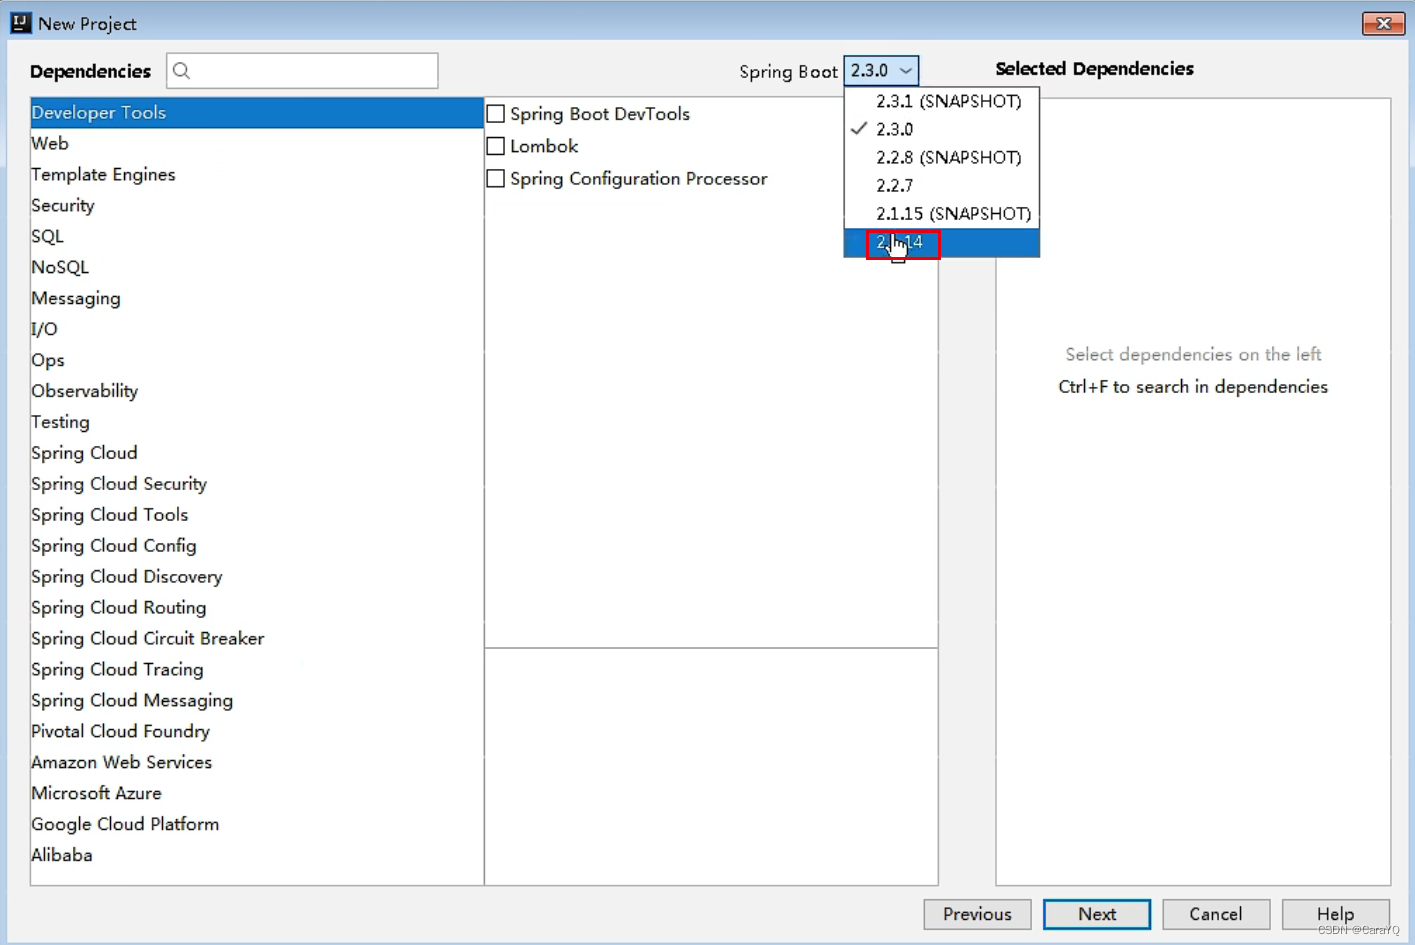
Task: Select Spring Boot version 2.2.7
Action: point(942,185)
